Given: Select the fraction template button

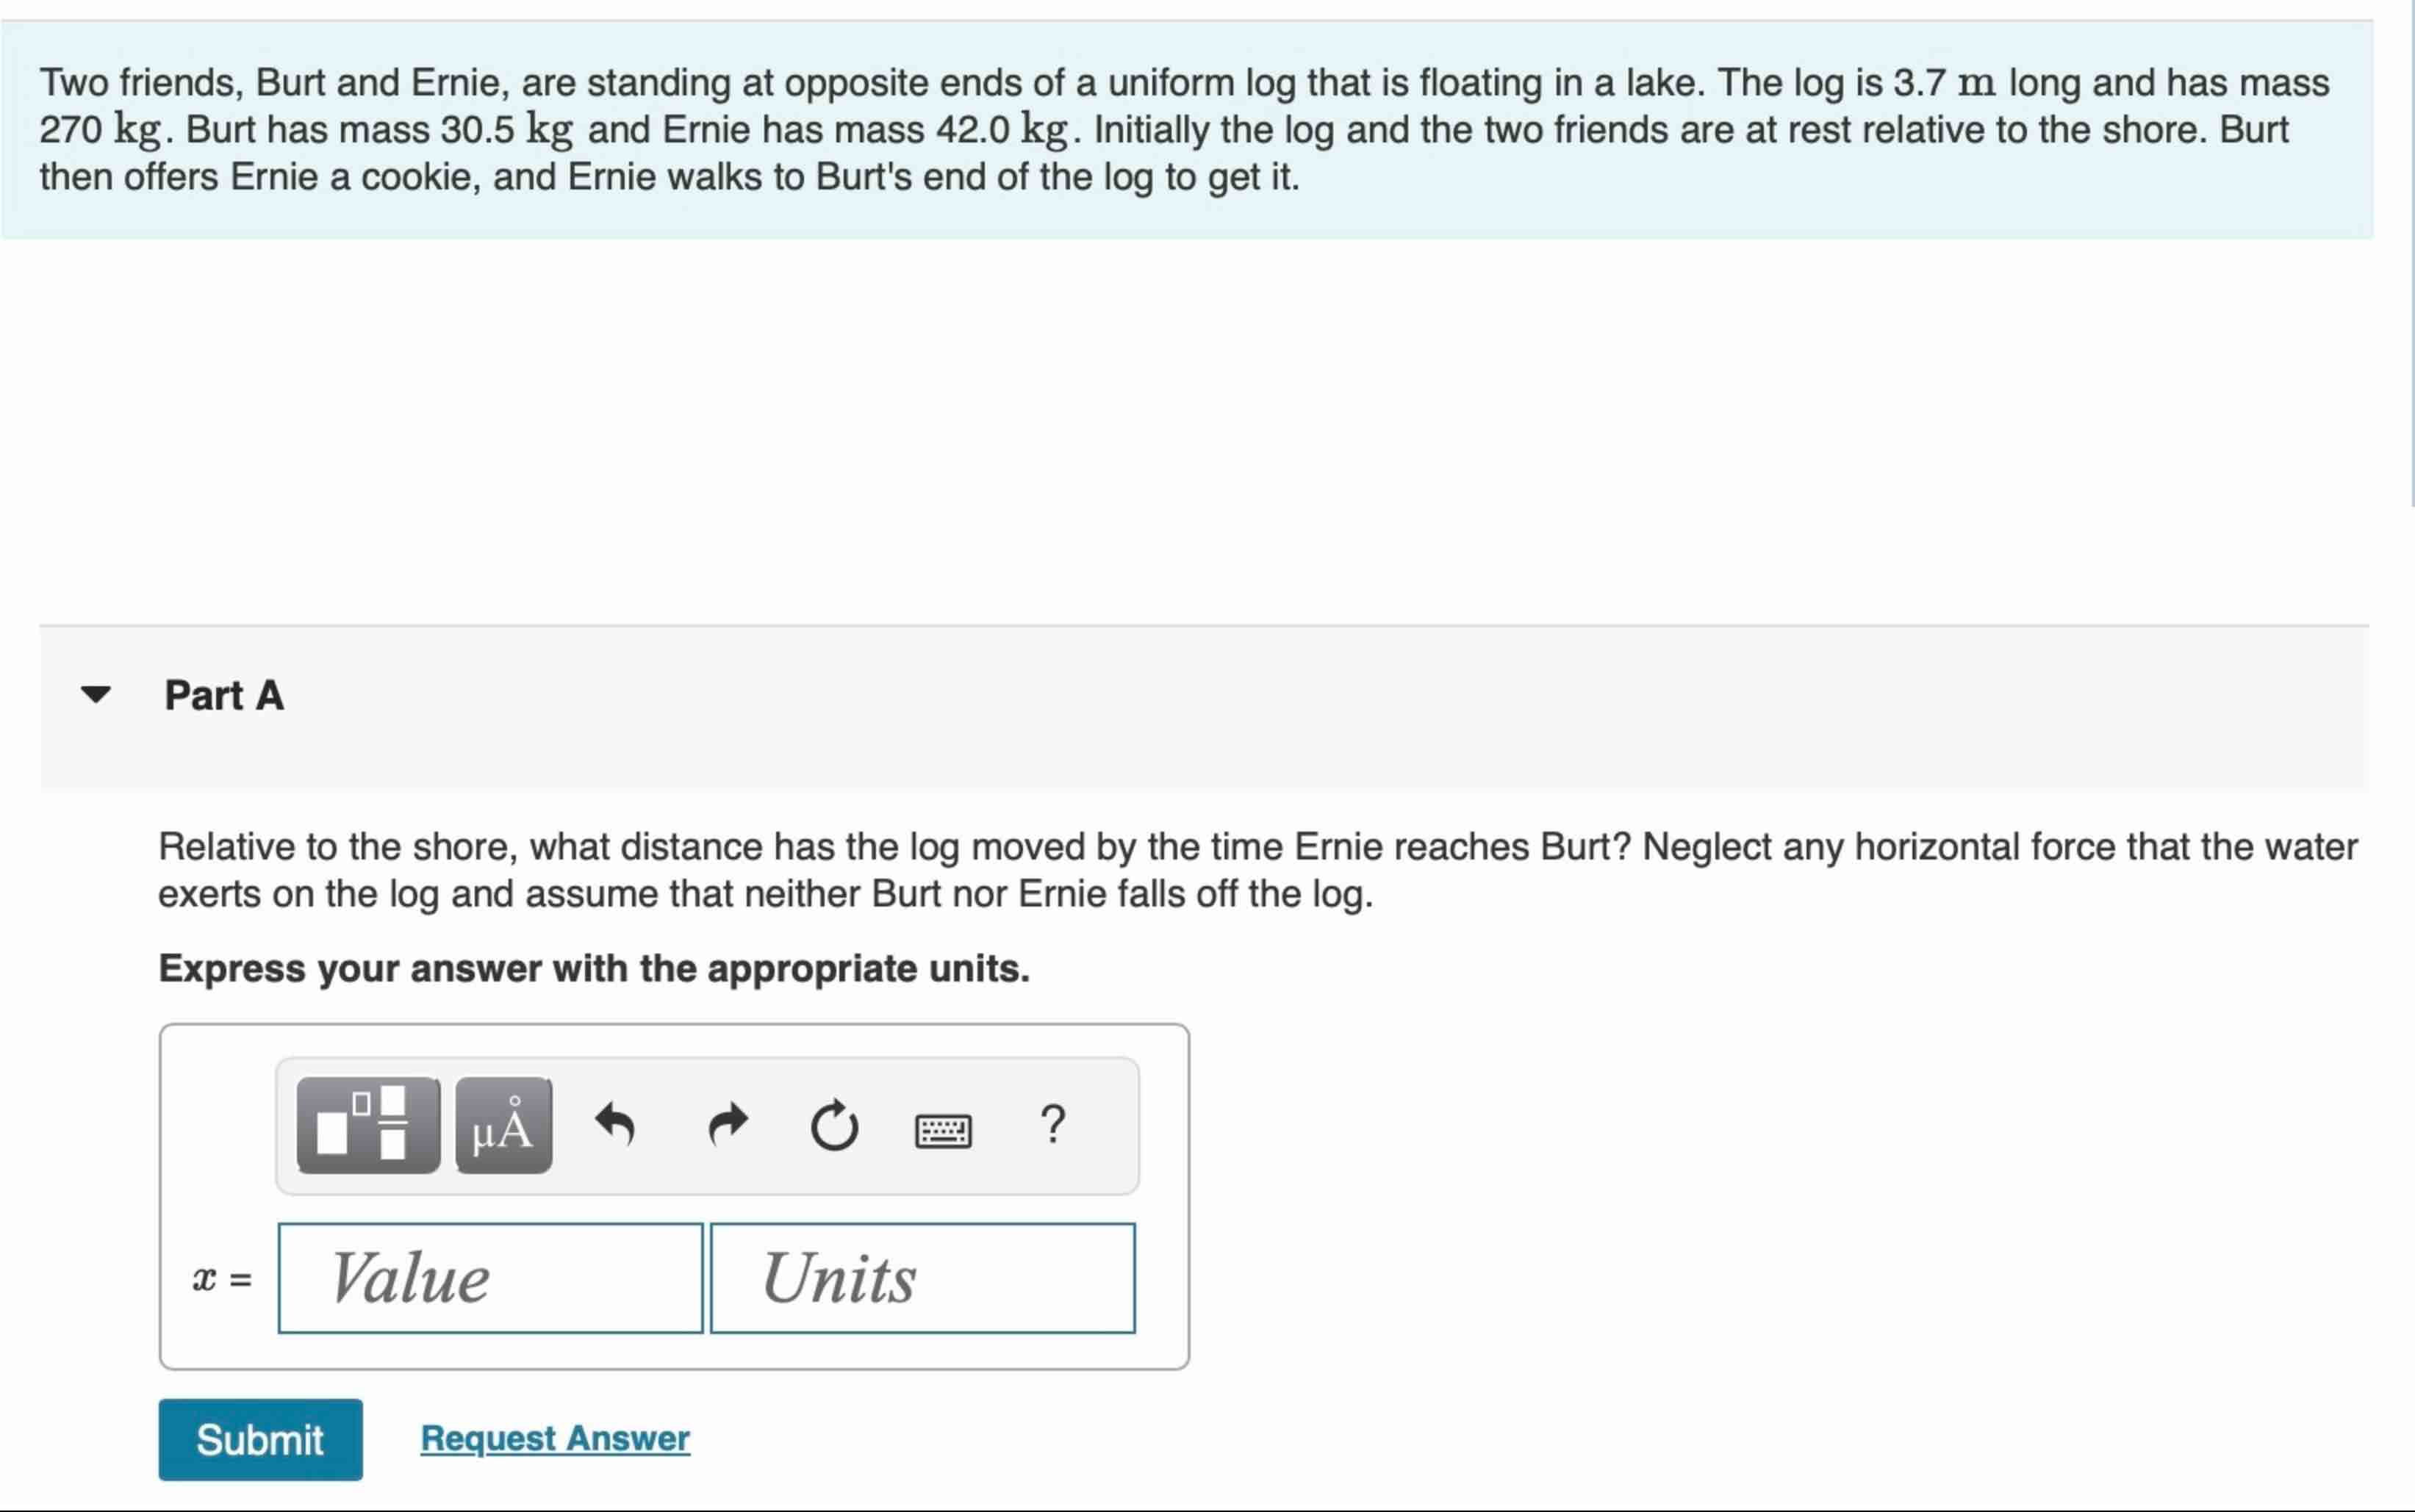Looking at the screenshot, I should click(x=367, y=1124).
